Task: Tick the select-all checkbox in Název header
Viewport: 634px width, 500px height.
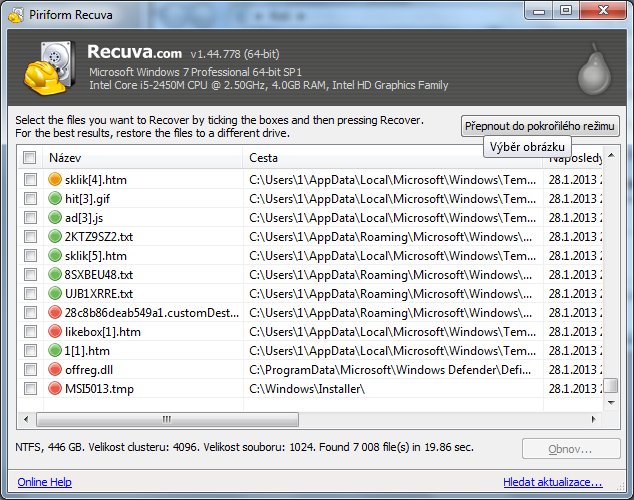Action: coord(30,157)
